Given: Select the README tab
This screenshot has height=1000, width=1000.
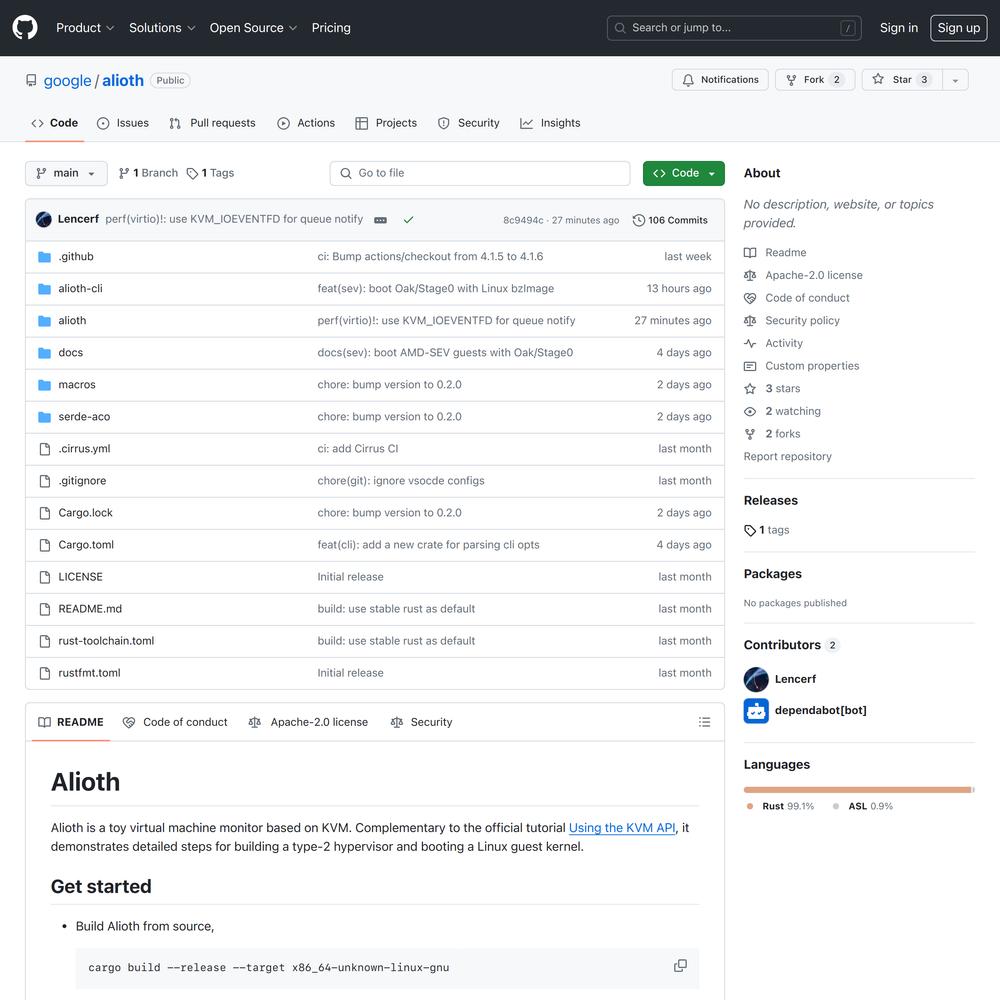Looking at the screenshot, I should pos(71,722).
